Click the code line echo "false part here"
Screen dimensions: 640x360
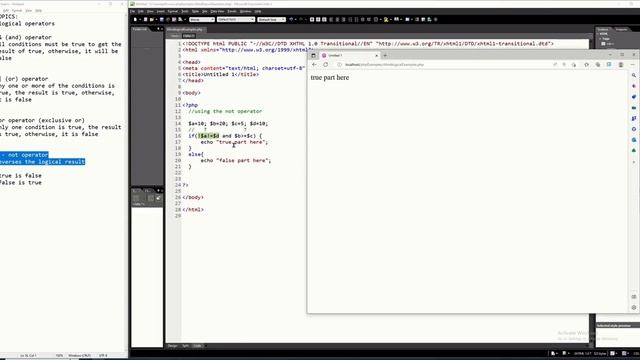[x=236, y=160]
